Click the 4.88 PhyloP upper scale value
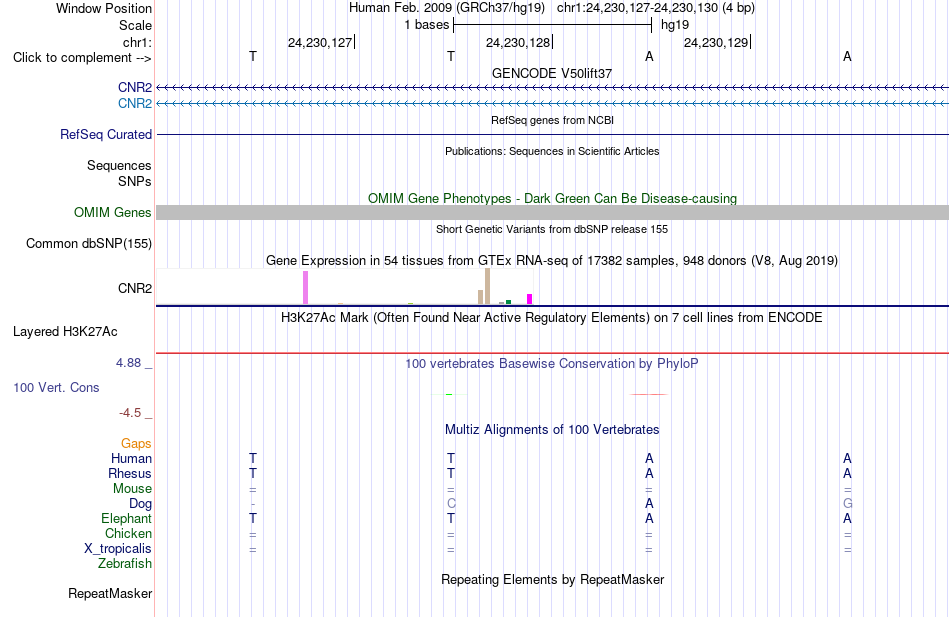The image size is (950, 617). [x=128, y=363]
